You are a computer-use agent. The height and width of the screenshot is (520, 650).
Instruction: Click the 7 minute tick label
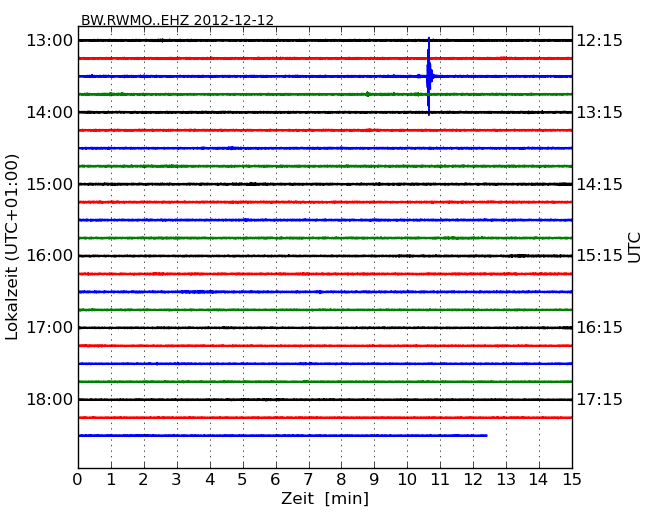coord(308,480)
